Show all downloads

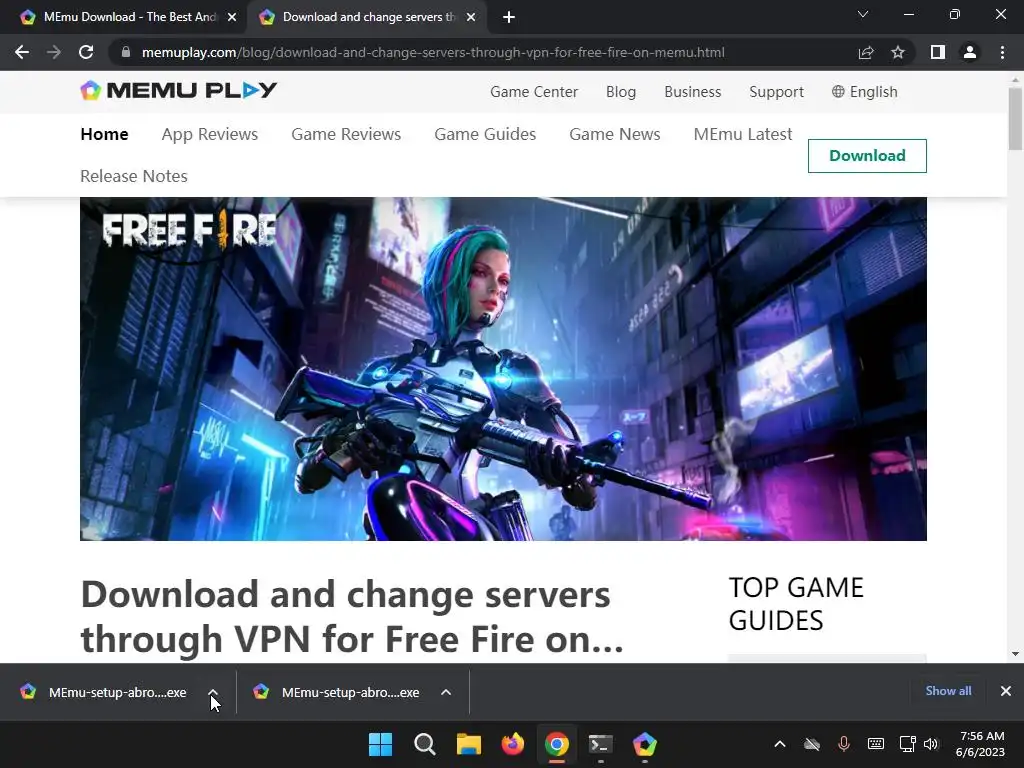pos(948,691)
